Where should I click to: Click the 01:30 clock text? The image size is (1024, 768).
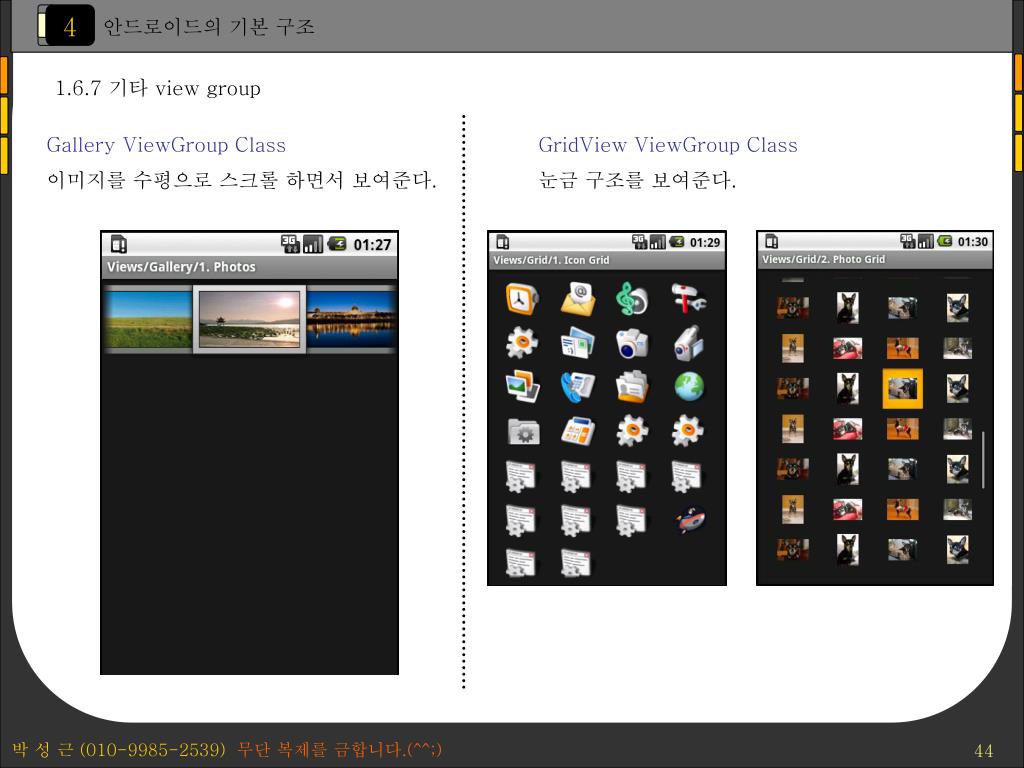pyautogui.click(x=973, y=242)
